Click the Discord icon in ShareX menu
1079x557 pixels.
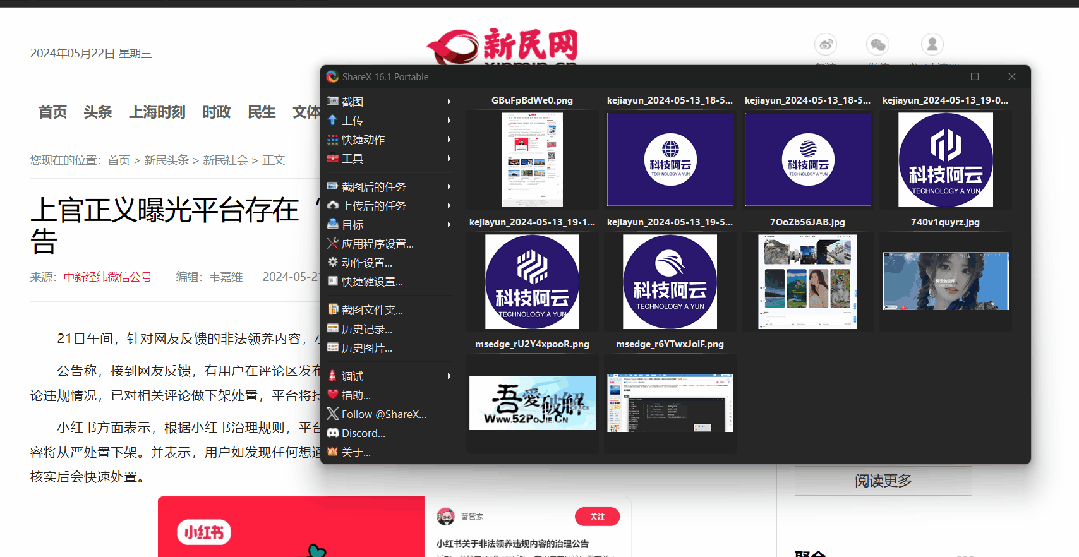333,433
